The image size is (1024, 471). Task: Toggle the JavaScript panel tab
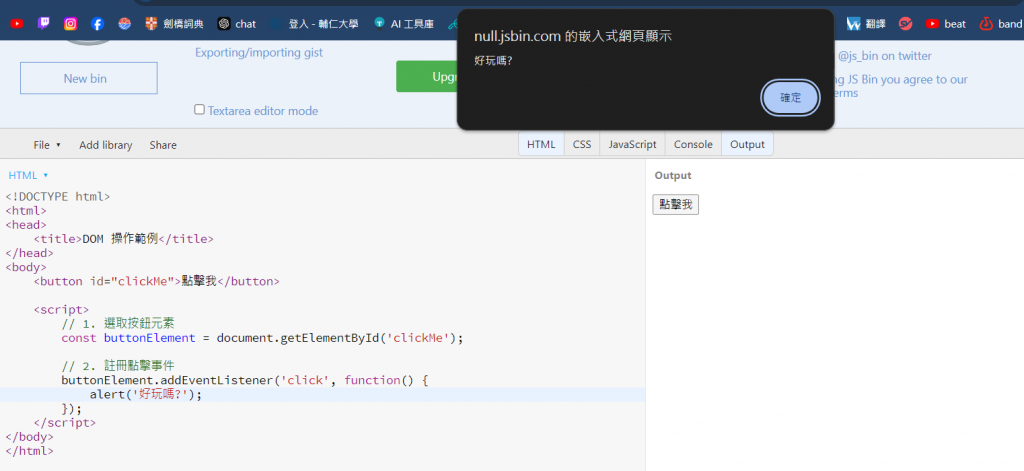[632, 144]
